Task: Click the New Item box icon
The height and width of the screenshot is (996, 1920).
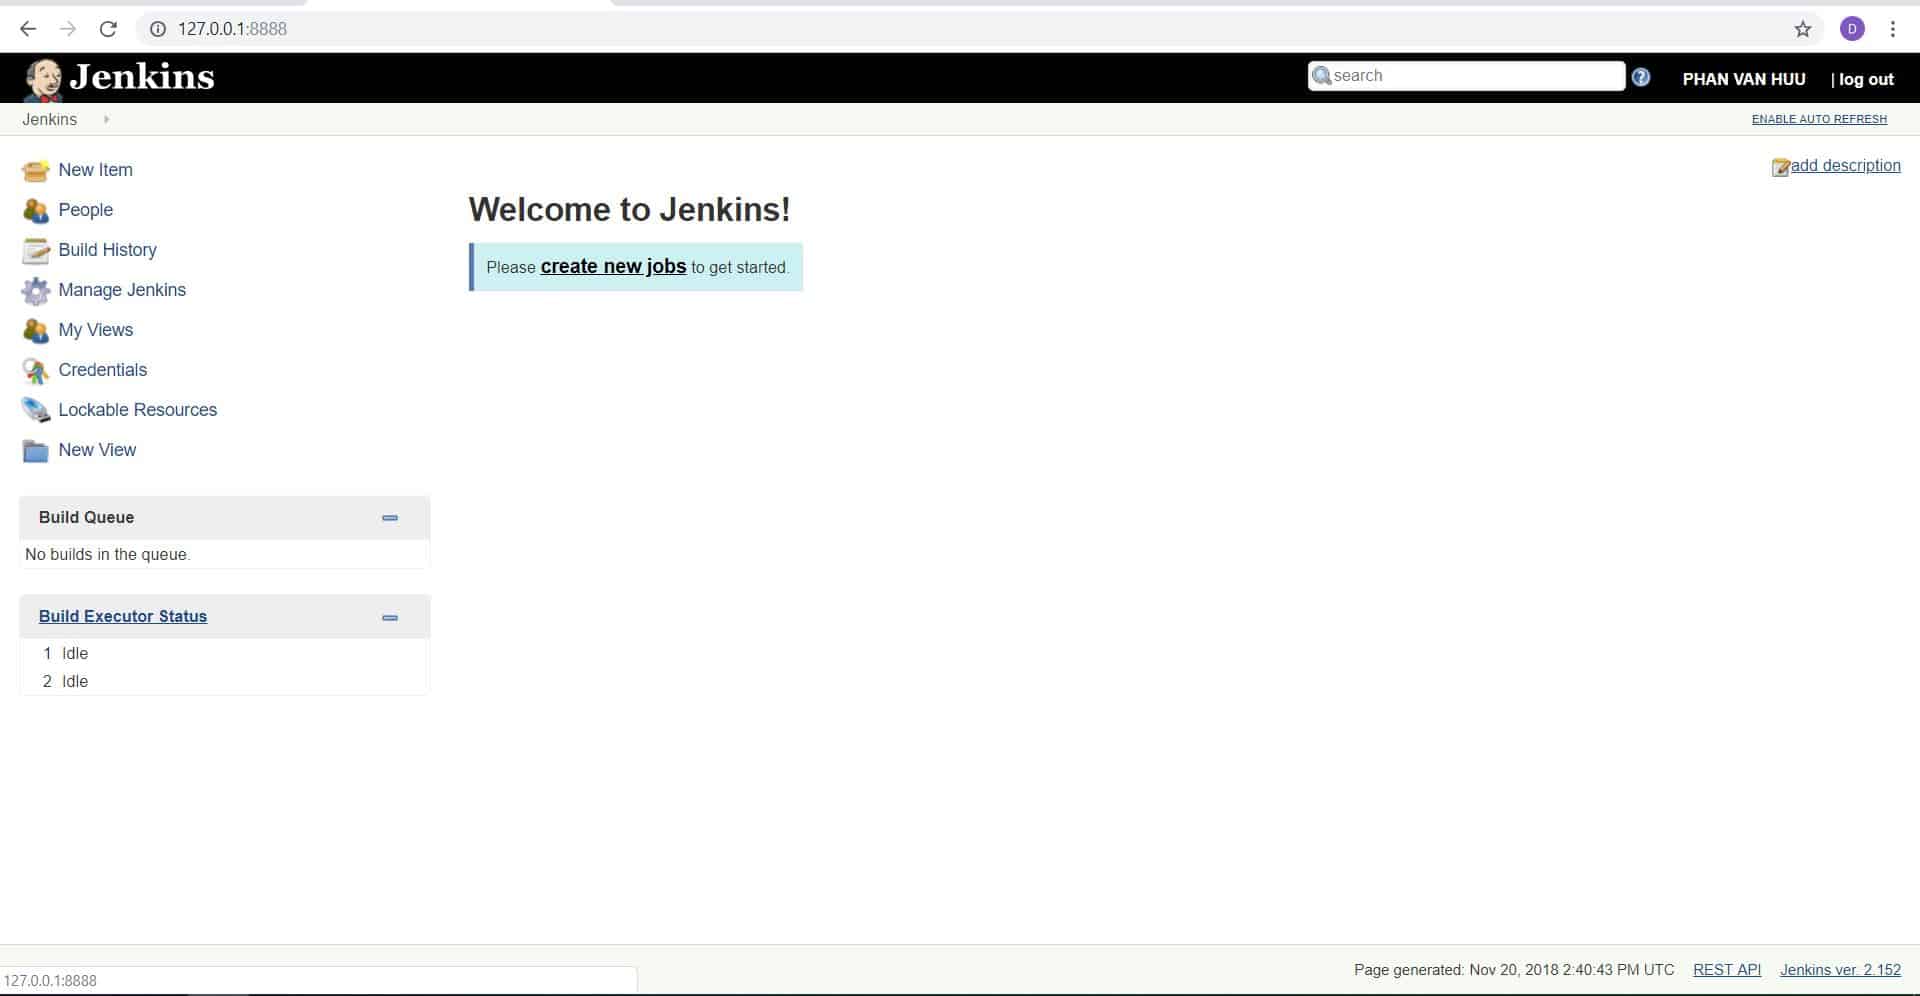Action: pyautogui.click(x=35, y=171)
